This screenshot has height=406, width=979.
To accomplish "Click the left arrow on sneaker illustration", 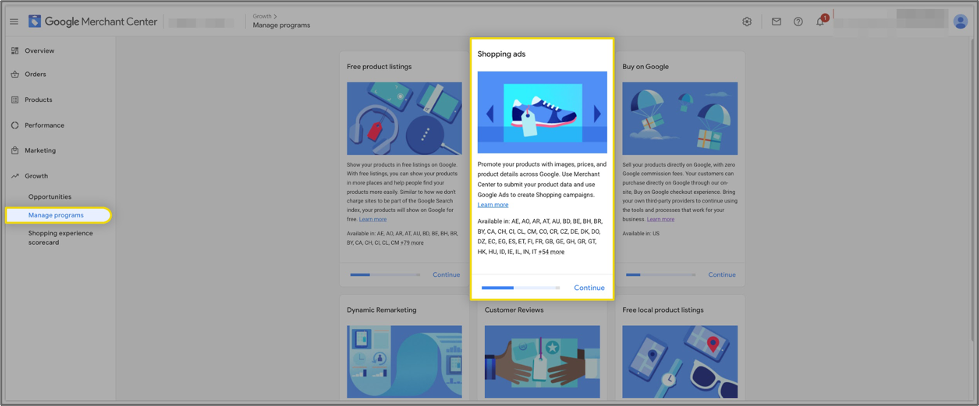I will click(490, 114).
